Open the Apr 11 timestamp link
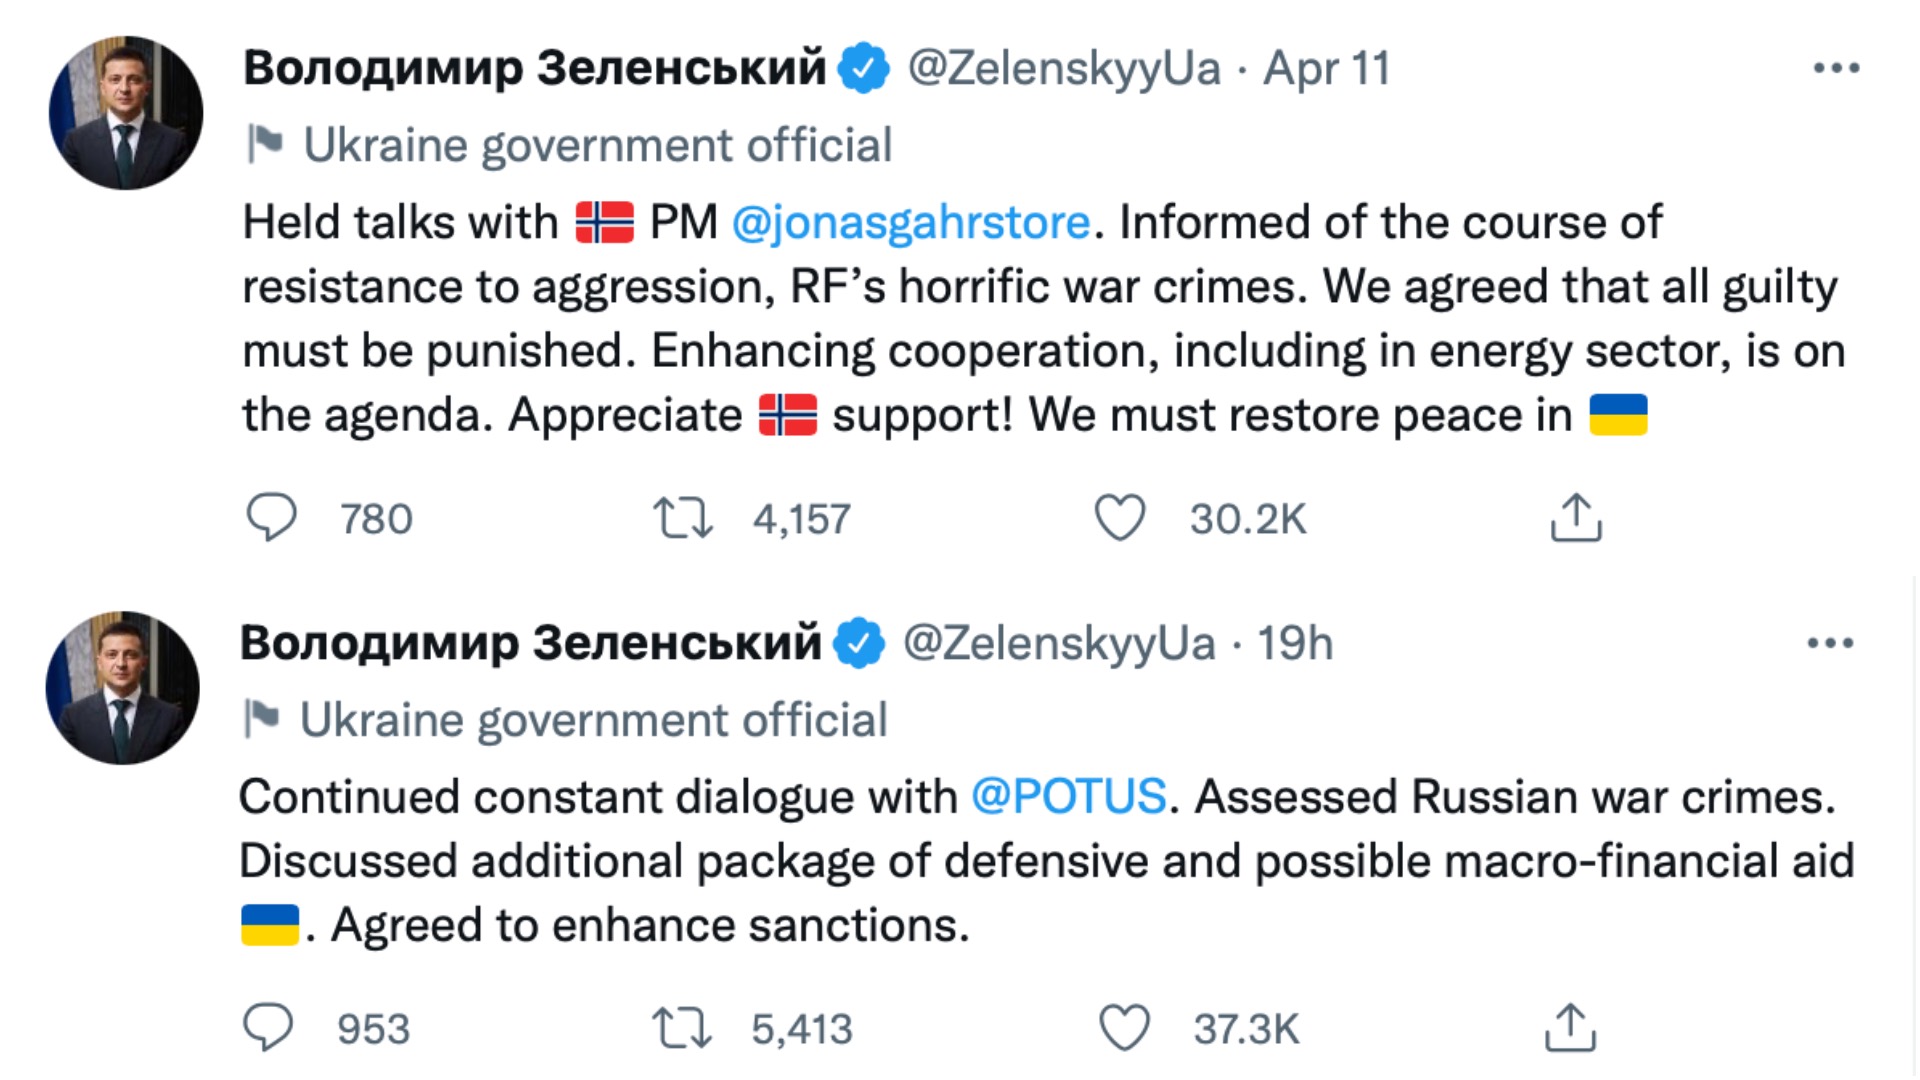Screen dimensions: 1920x1080 click(1326, 68)
